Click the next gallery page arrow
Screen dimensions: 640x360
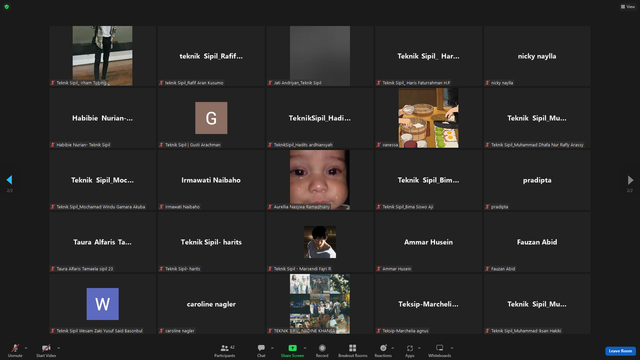coord(630,180)
